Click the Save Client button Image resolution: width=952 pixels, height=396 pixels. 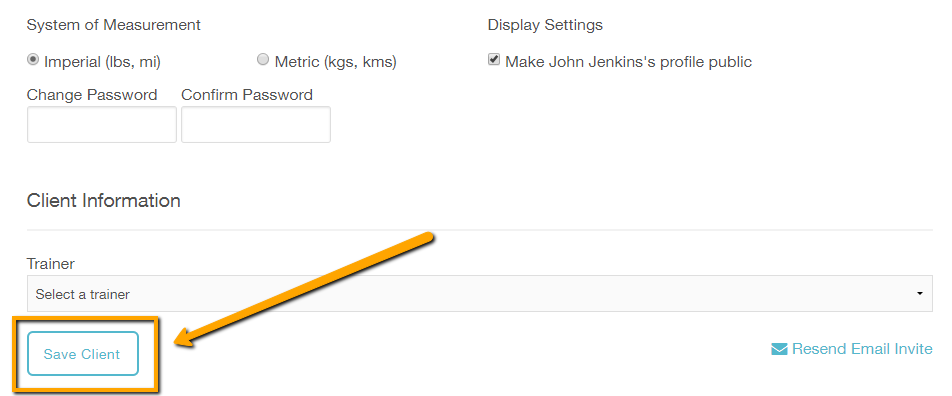(83, 354)
